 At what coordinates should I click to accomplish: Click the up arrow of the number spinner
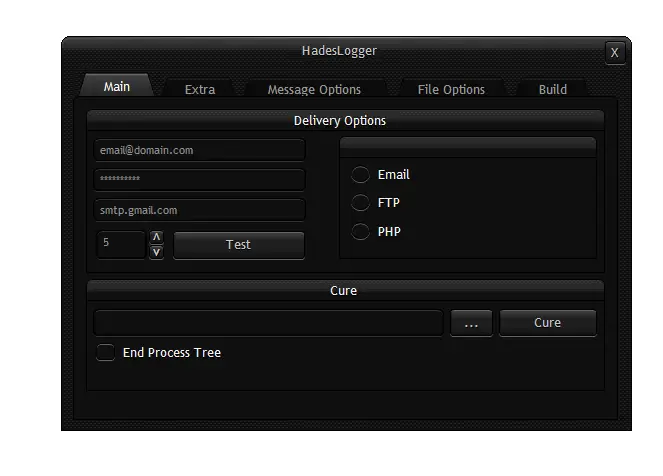click(x=156, y=237)
